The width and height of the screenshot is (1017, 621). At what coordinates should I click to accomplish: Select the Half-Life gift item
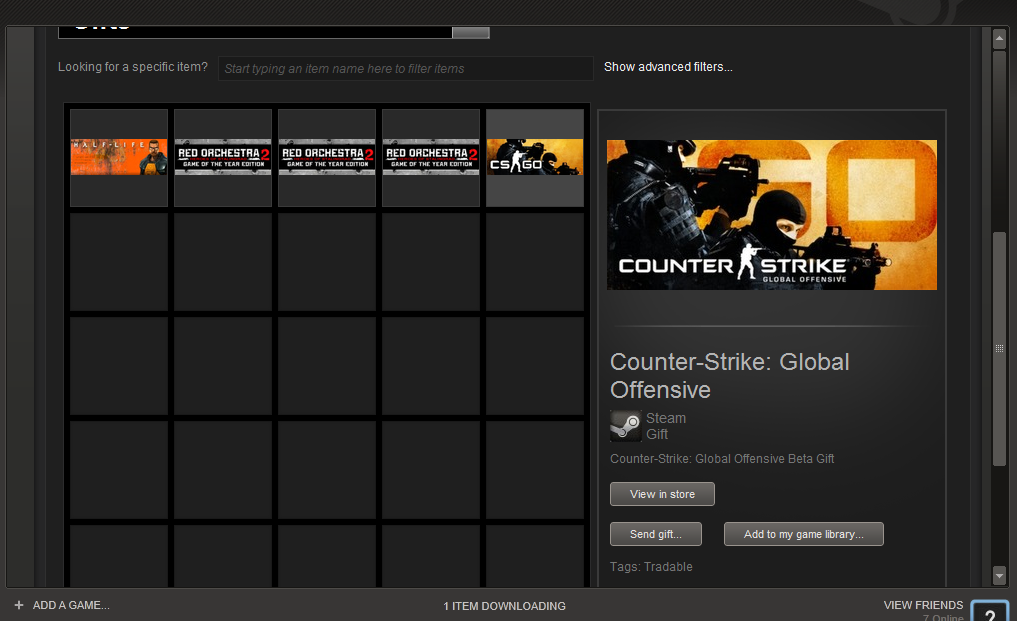pyautogui.click(x=119, y=158)
